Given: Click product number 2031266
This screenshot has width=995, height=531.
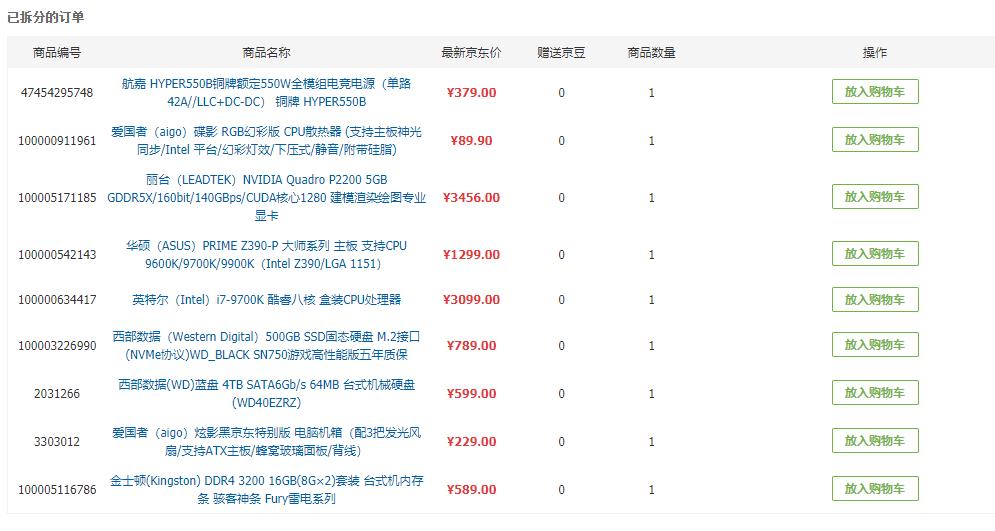Looking at the screenshot, I should click(57, 394).
